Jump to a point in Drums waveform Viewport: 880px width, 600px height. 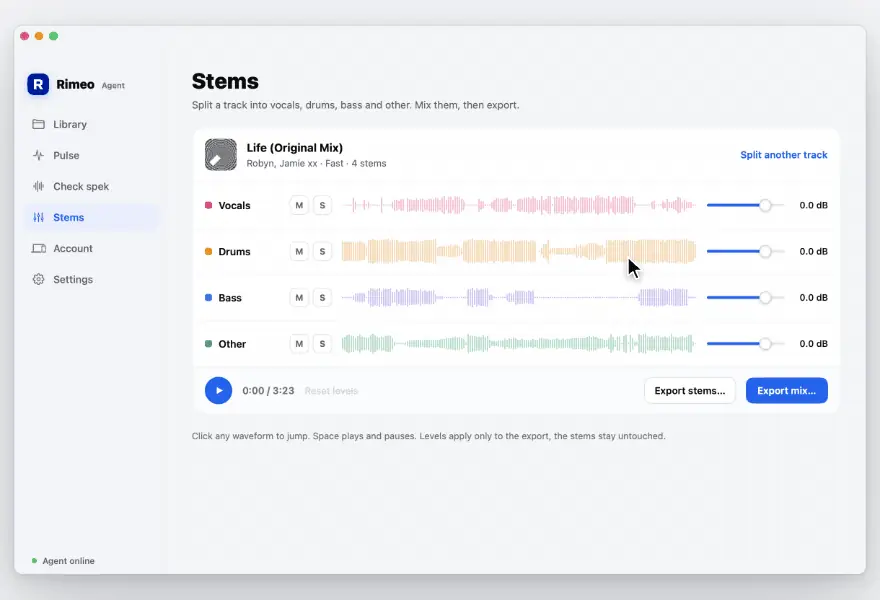[x=519, y=251]
